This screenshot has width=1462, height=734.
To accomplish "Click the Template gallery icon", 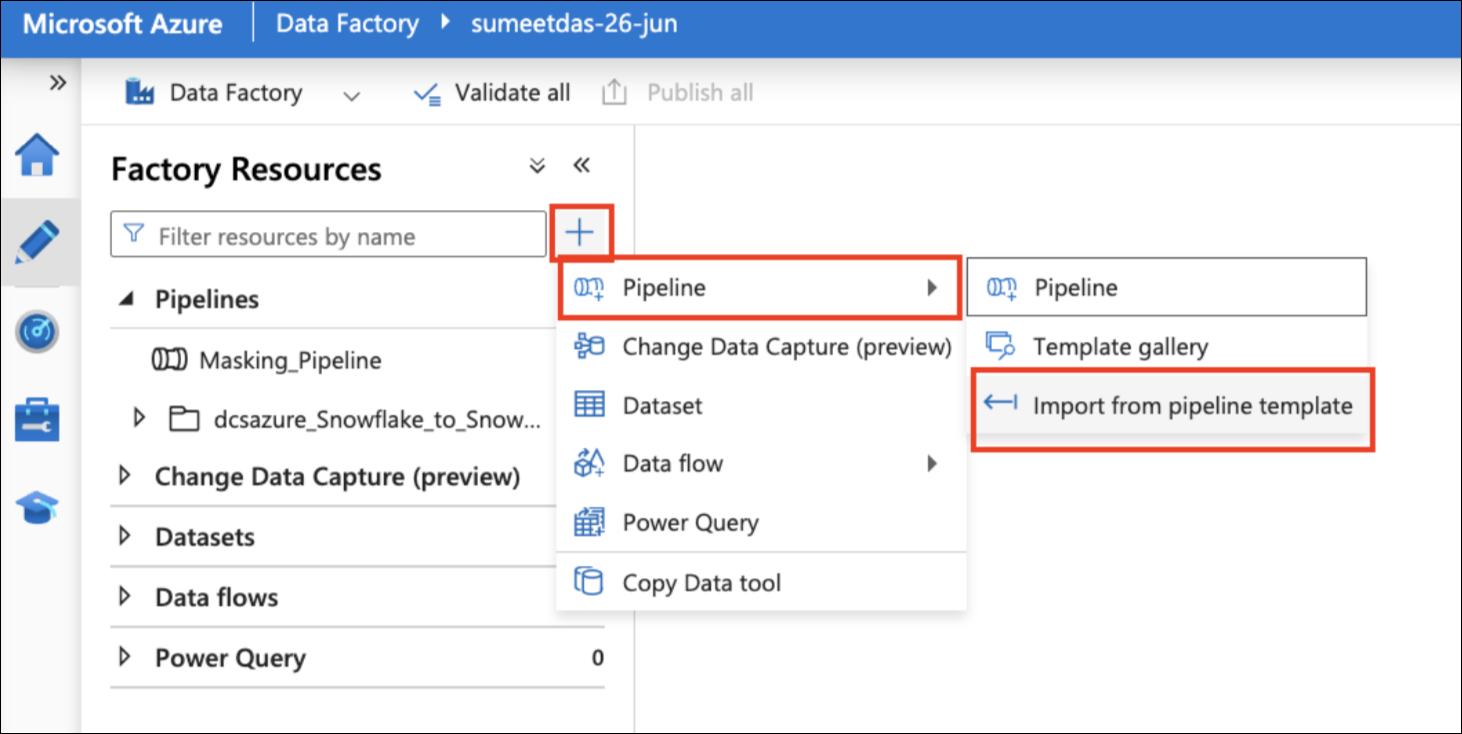I will (x=1001, y=346).
